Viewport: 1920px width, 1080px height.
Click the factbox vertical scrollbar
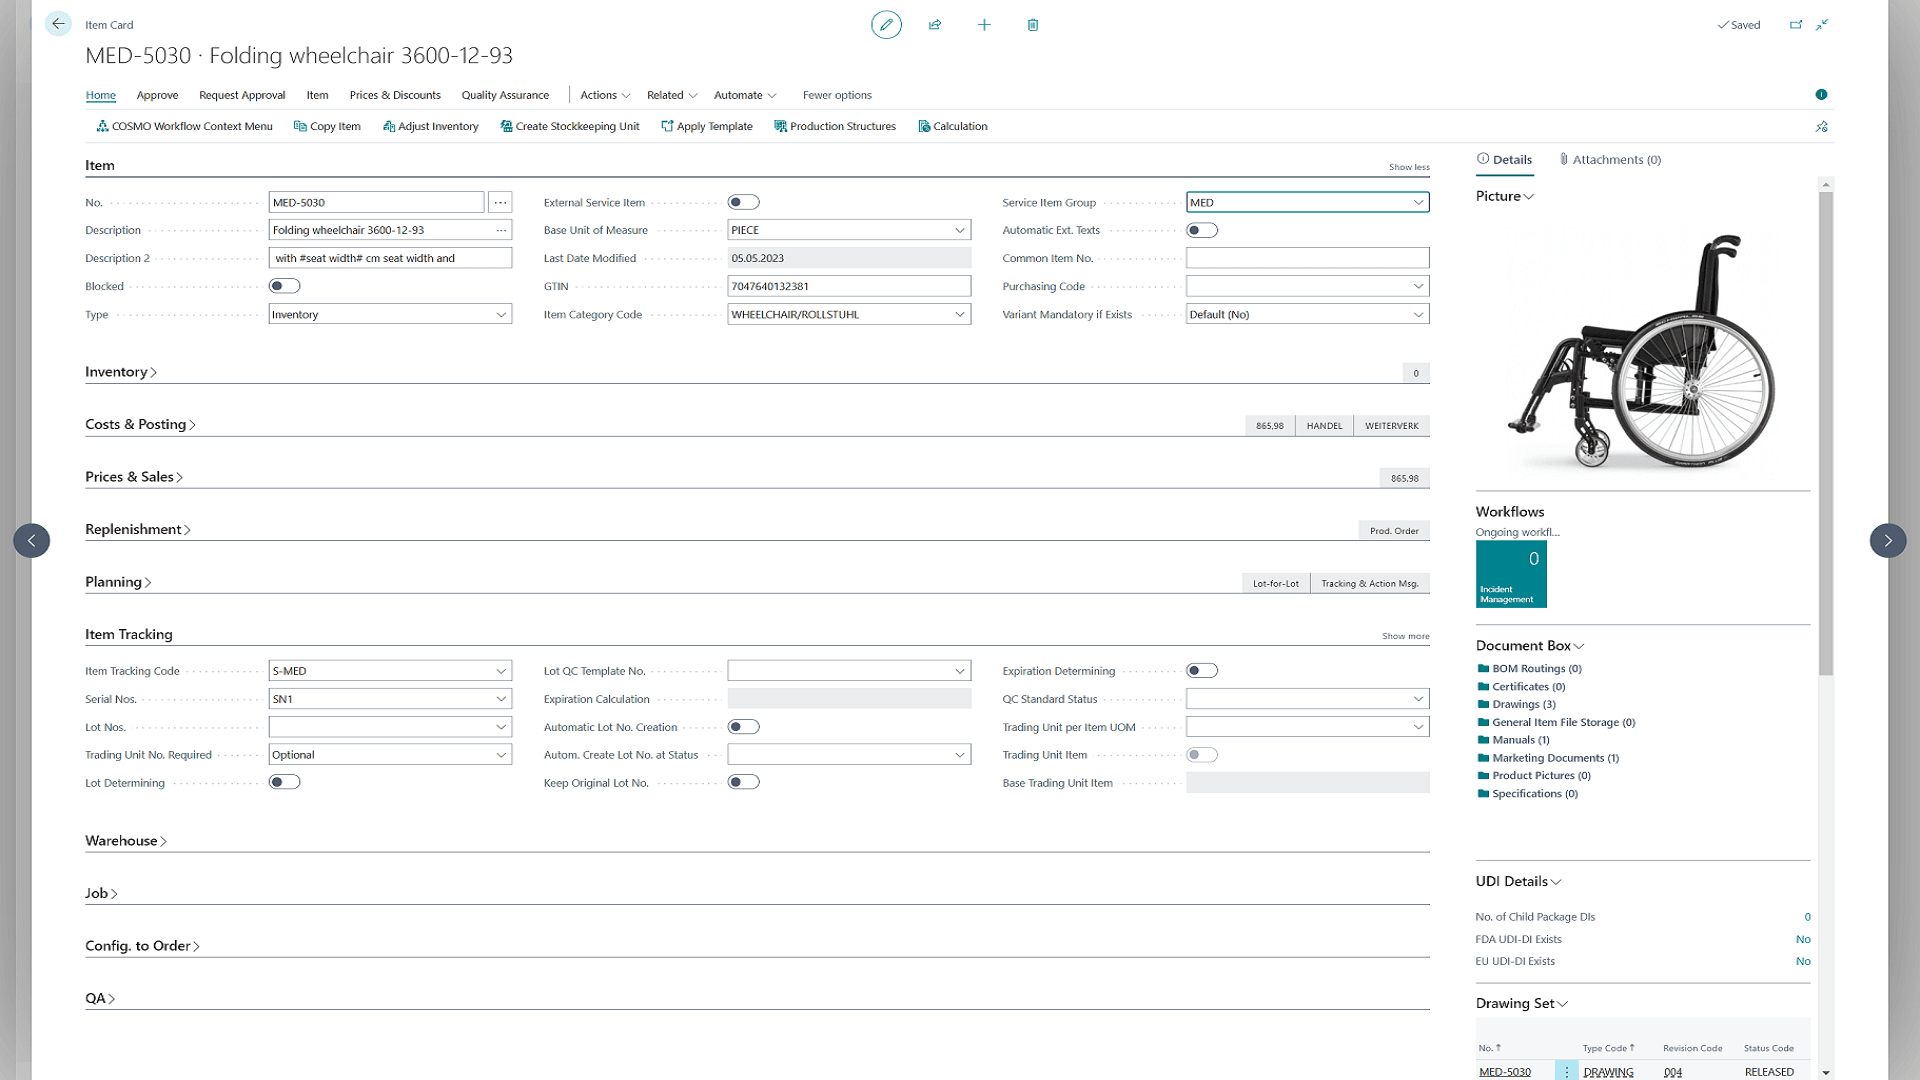click(1826, 435)
